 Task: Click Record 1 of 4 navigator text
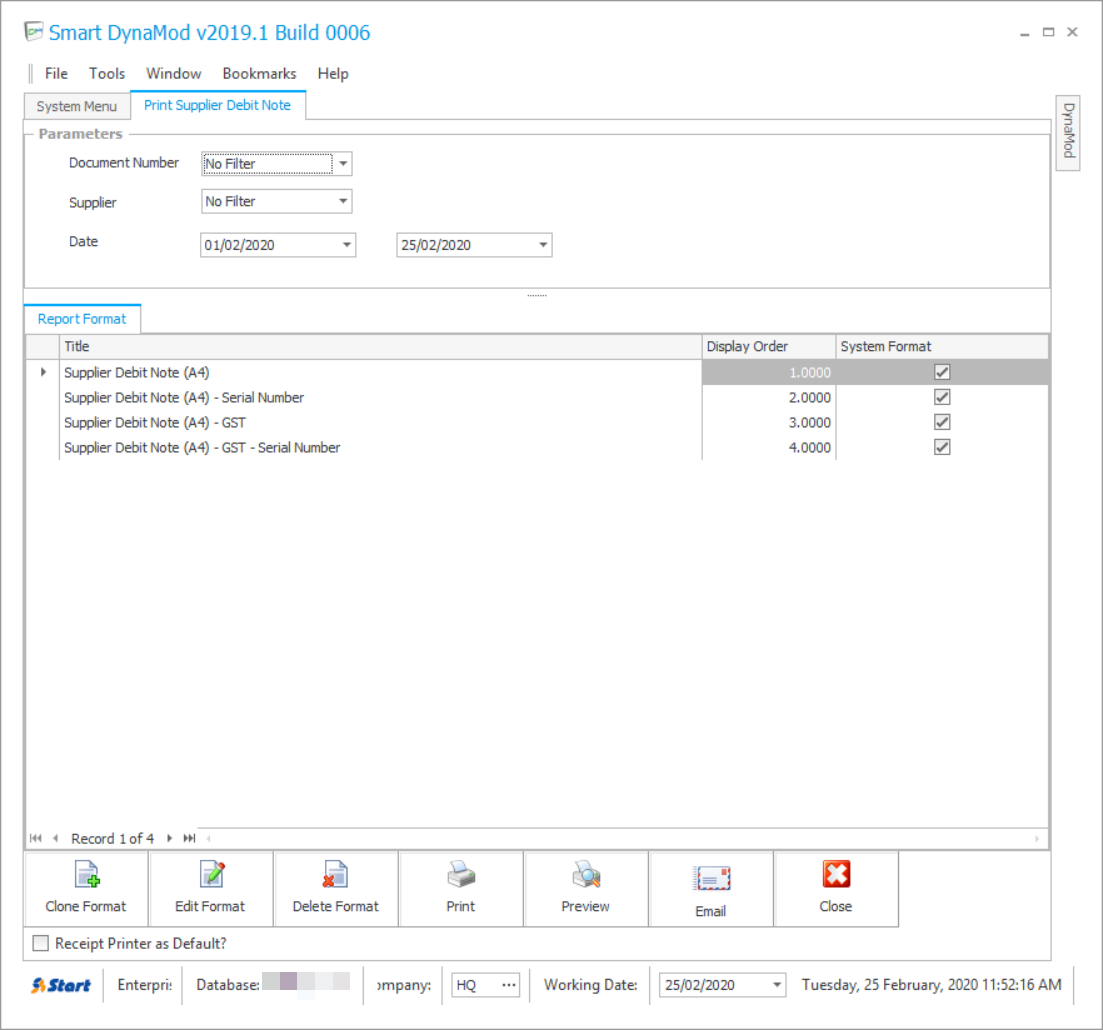click(113, 839)
